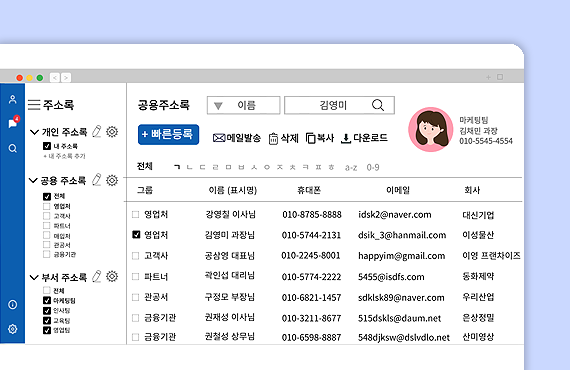Open the search icon in blue sidebar

tap(13, 148)
